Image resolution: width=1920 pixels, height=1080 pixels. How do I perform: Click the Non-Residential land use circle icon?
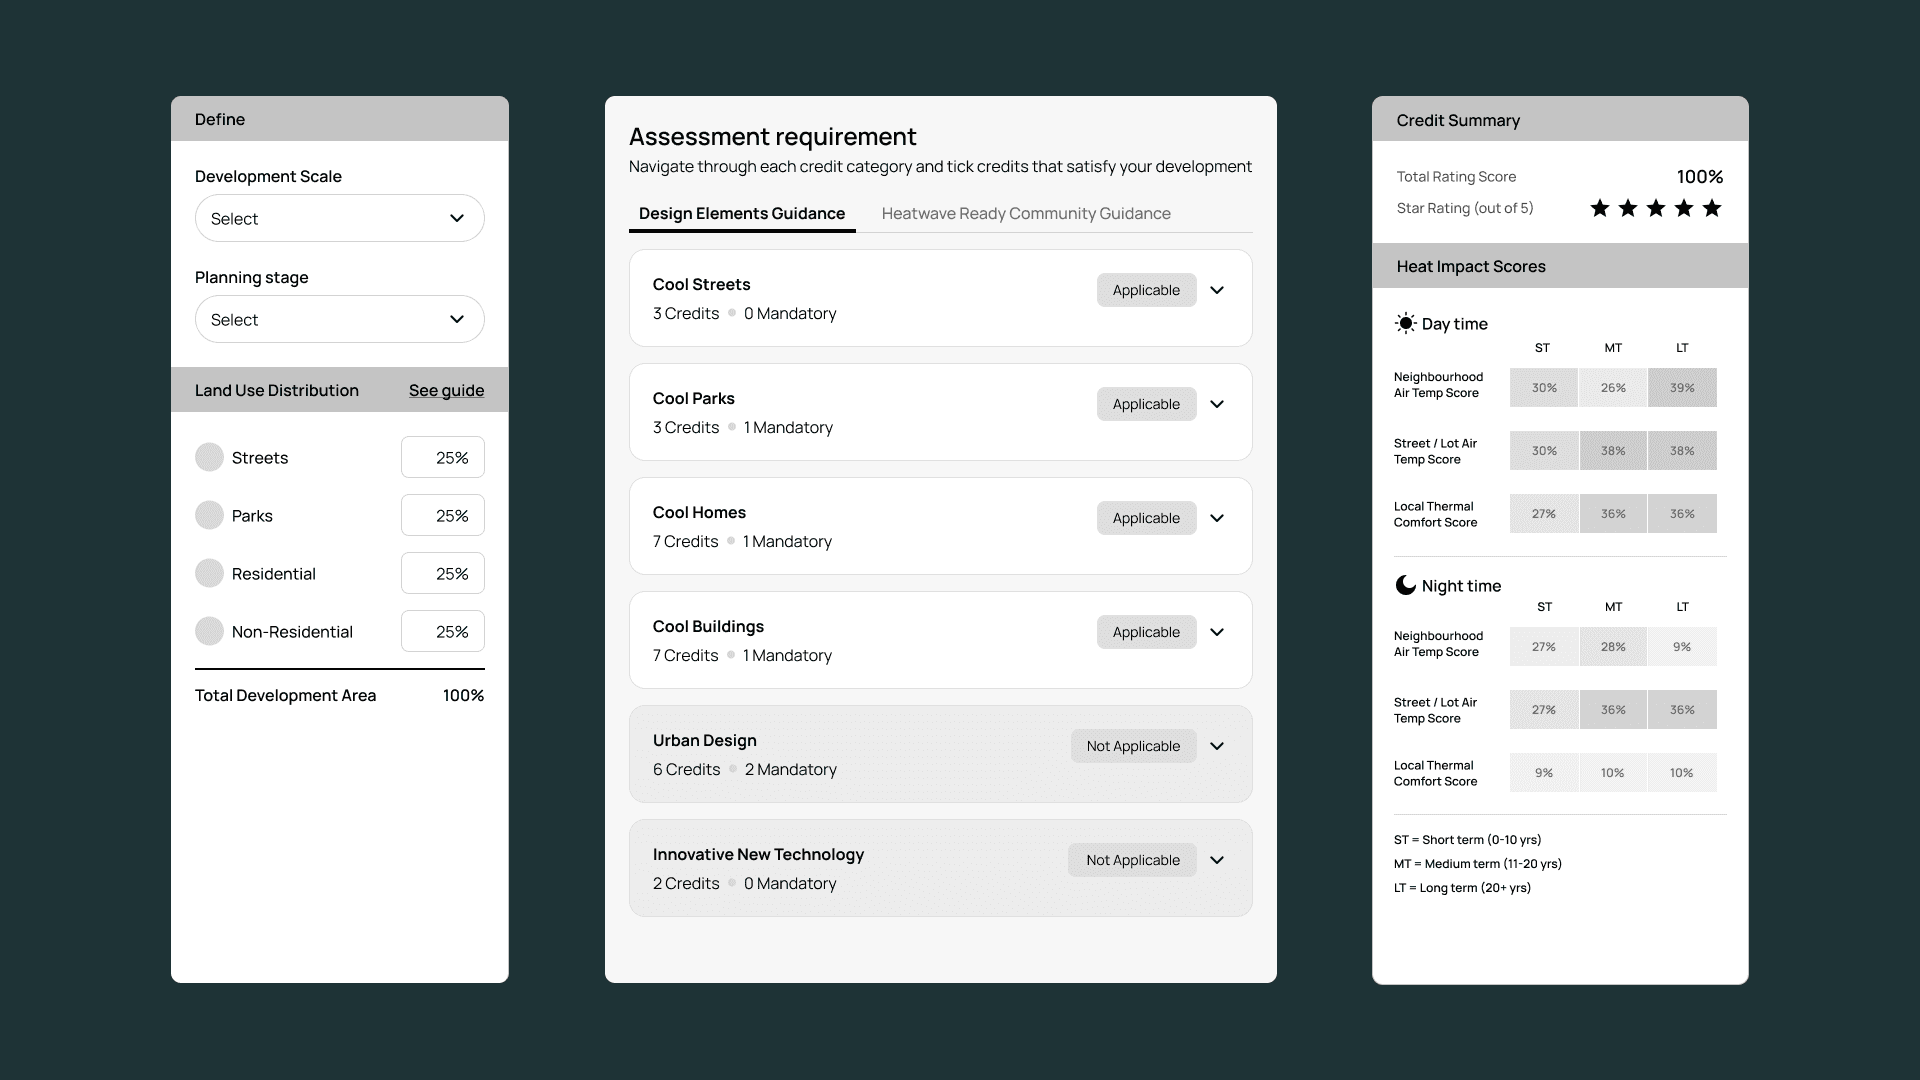(x=209, y=631)
